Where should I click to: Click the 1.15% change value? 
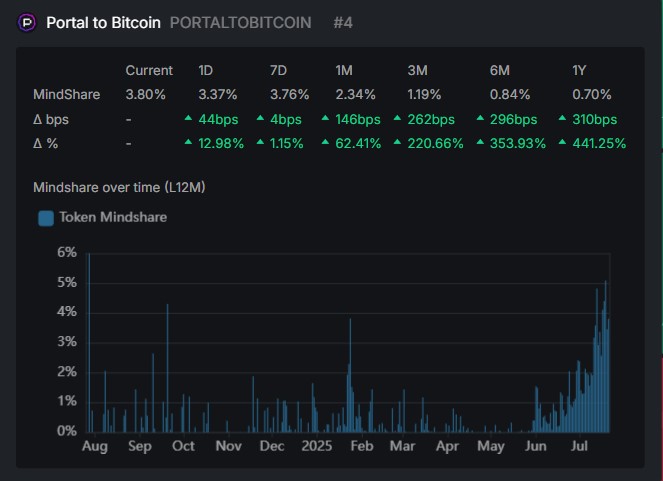[x=287, y=144]
